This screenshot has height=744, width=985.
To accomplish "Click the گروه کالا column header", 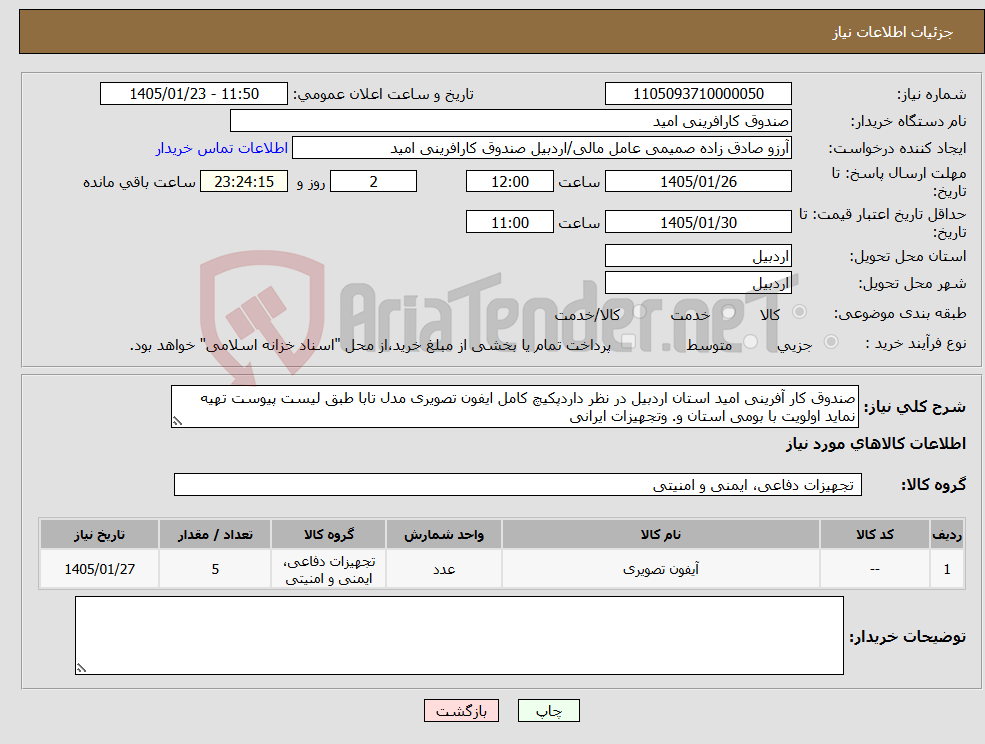I will 329,535.
